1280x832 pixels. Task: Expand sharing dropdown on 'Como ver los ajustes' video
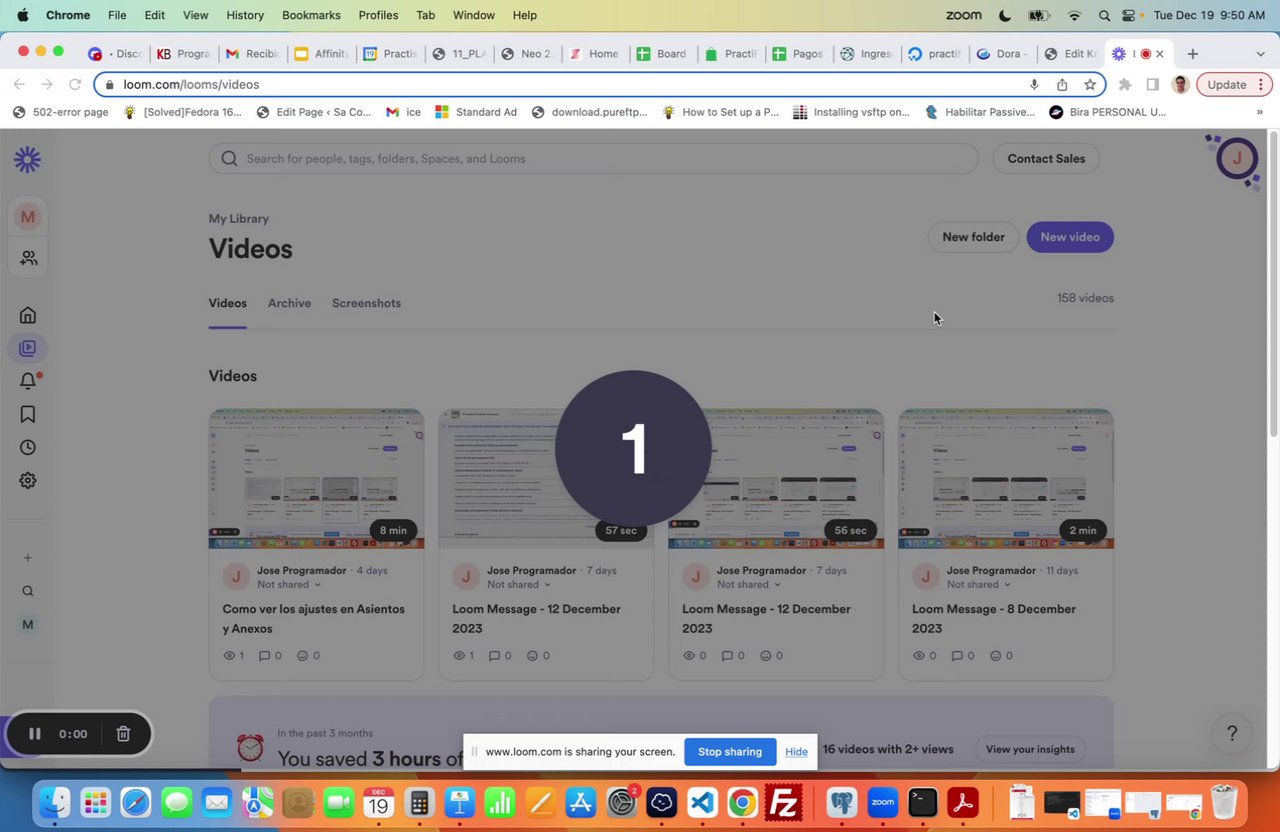[289, 585]
